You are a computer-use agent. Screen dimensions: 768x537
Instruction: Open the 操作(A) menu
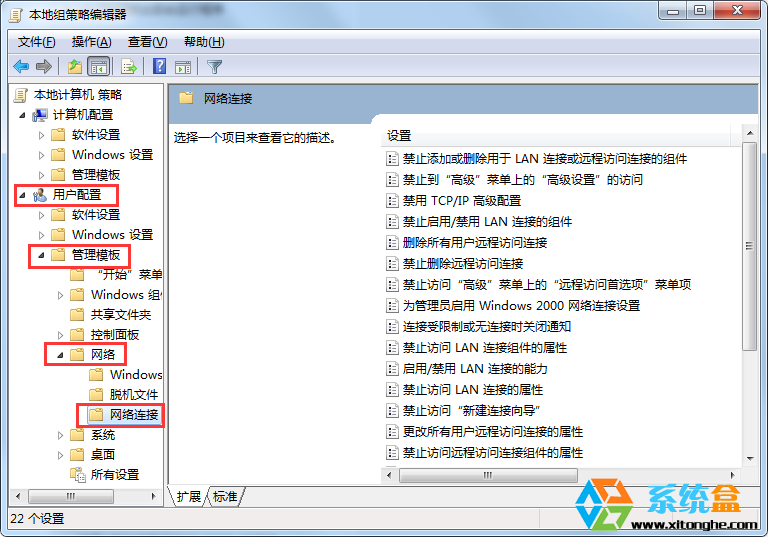click(92, 42)
